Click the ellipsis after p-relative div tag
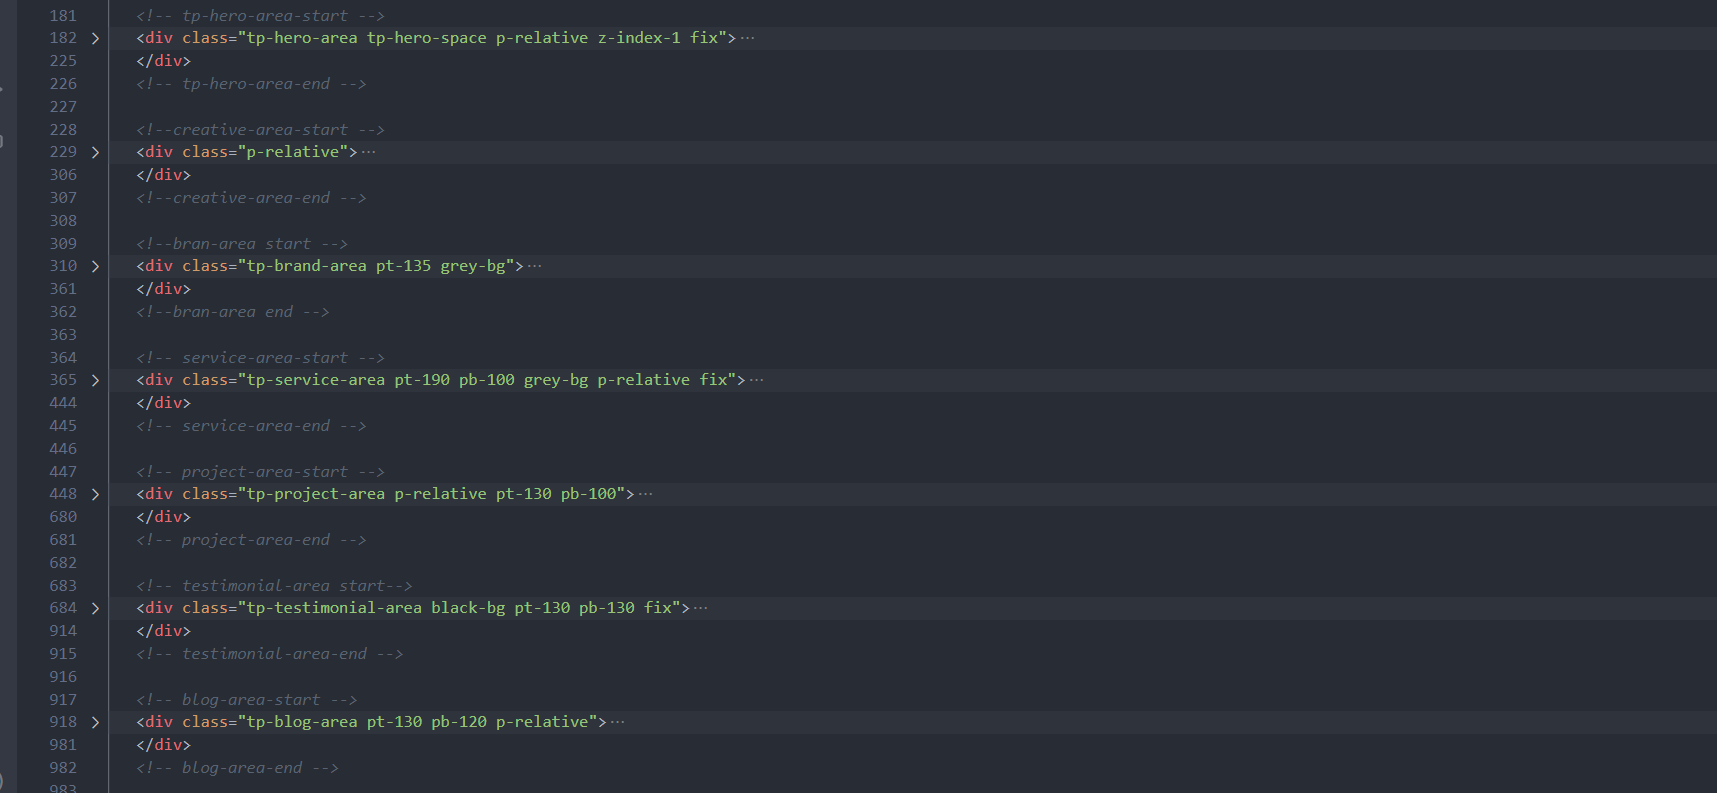The width and height of the screenshot is (1717, 793). click(x=368, y=152)
